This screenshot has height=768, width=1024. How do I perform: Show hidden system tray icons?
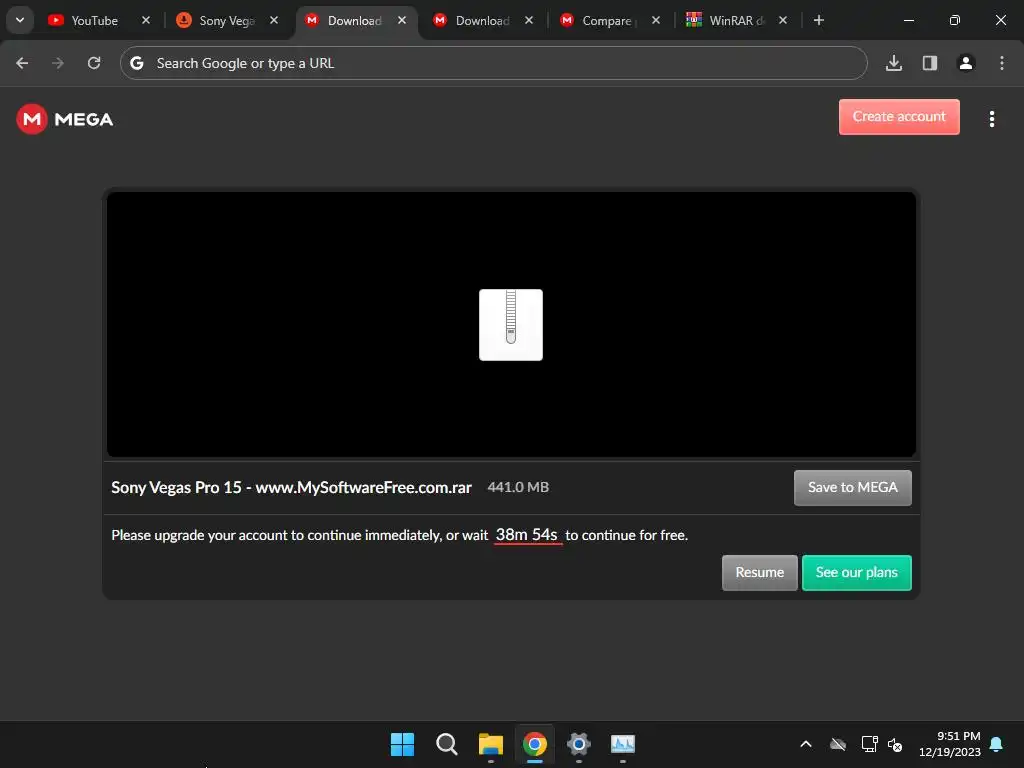pyautogui.click(x=806, y=744)
